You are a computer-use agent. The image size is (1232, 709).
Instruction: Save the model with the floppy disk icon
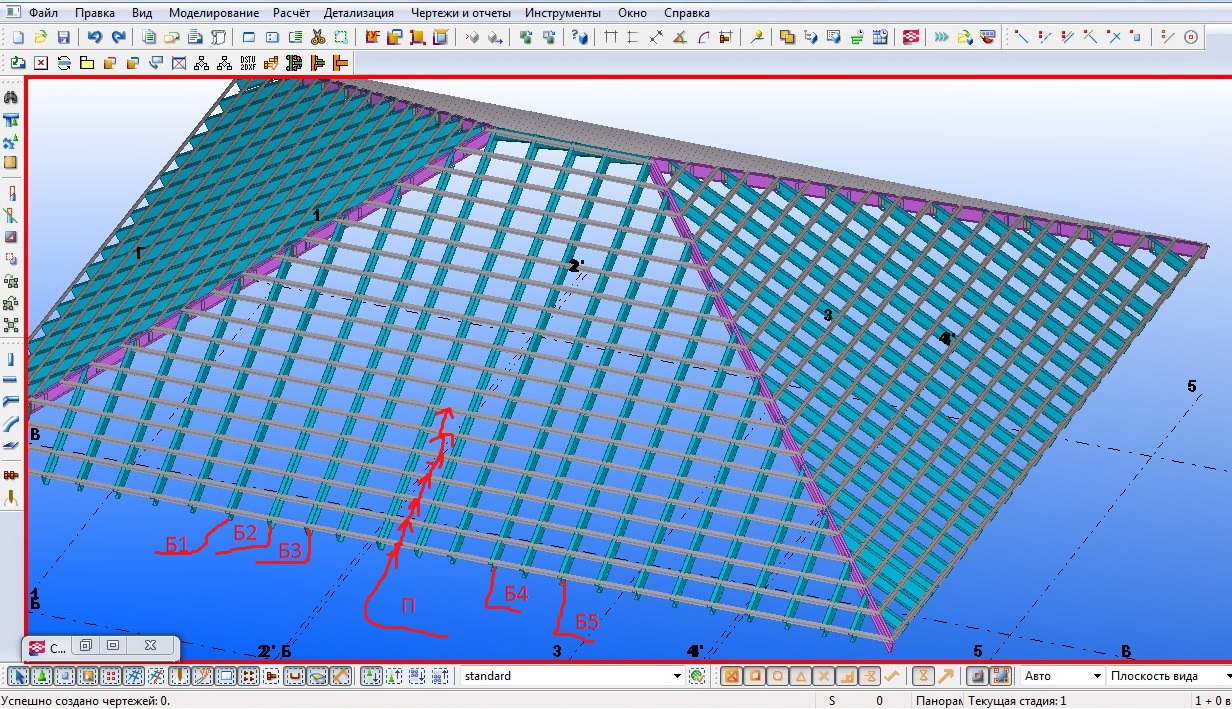click(63, 37)
